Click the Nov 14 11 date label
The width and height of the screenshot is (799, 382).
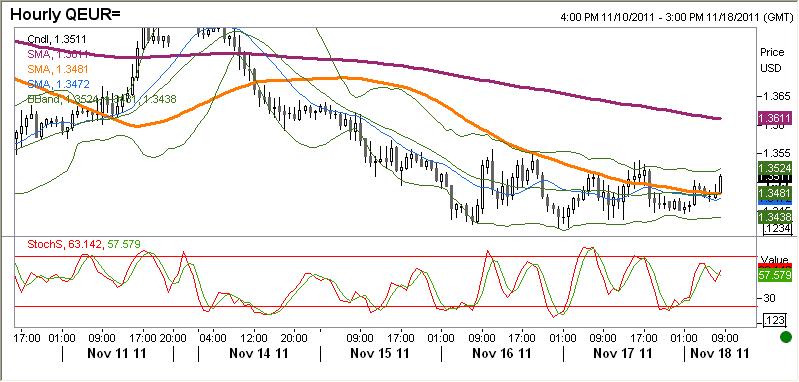(x=260, y=353)
